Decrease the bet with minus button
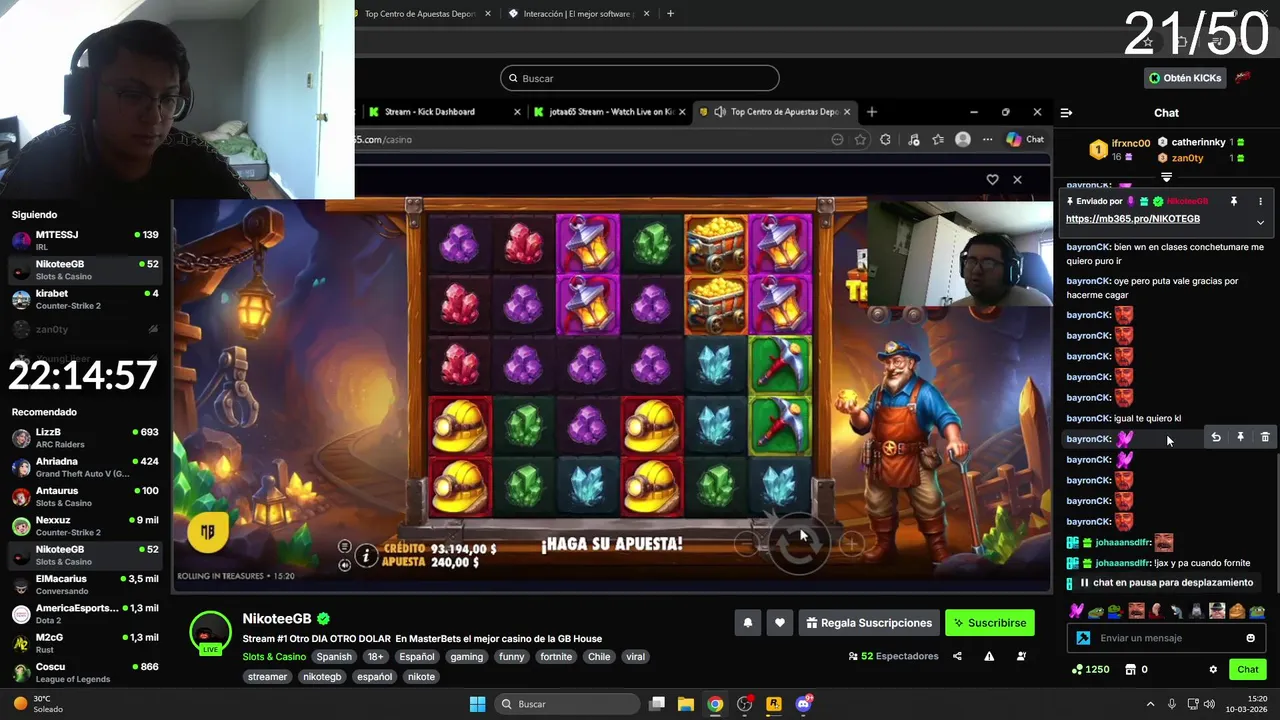The height and width of the screenshot is (720, 1280). tap(746, 544)
